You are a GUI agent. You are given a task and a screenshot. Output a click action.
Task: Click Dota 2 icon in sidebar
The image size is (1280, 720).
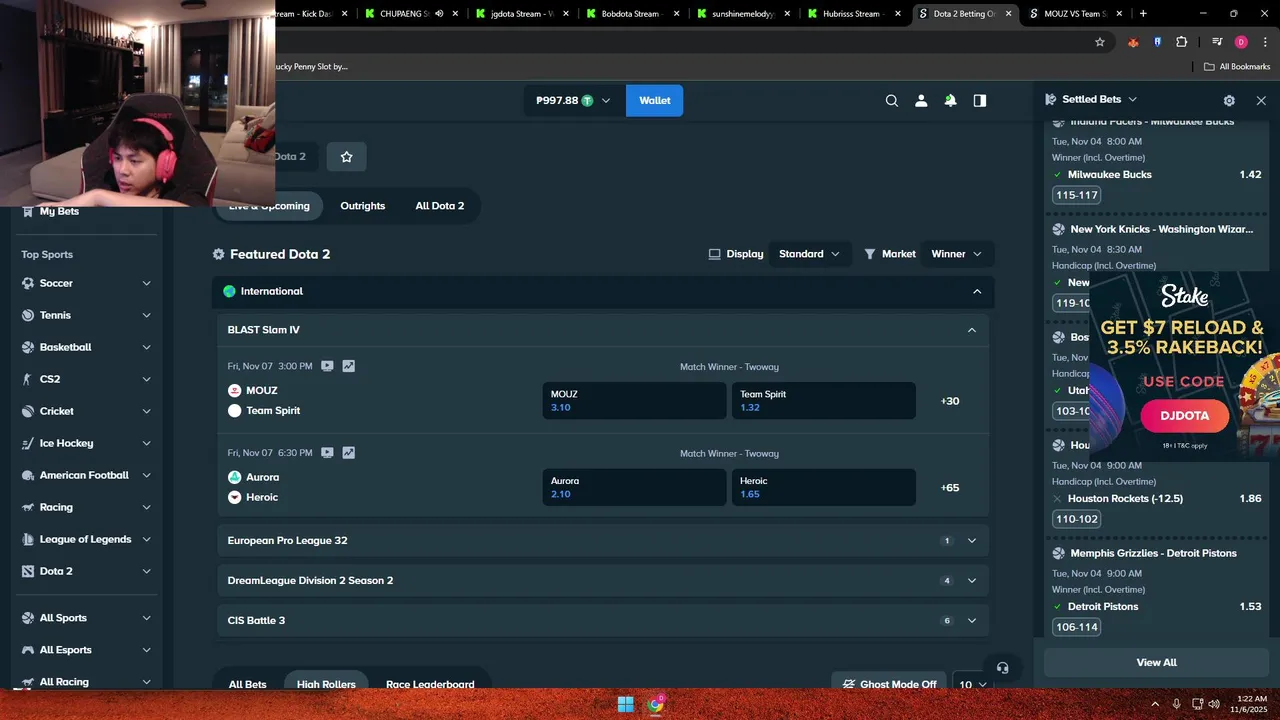(28, 571)
